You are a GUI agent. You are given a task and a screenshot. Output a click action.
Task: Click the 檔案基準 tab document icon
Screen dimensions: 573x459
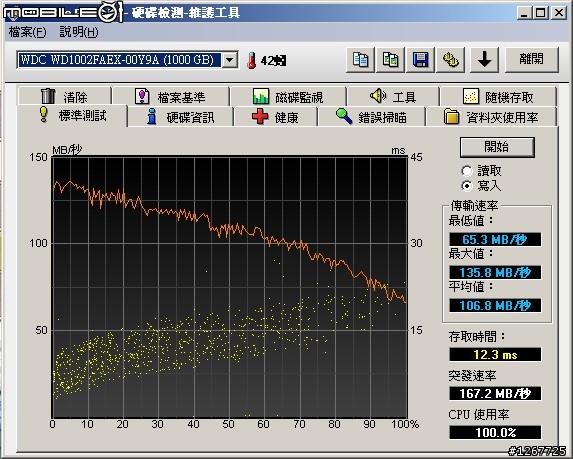click(142, 96)
